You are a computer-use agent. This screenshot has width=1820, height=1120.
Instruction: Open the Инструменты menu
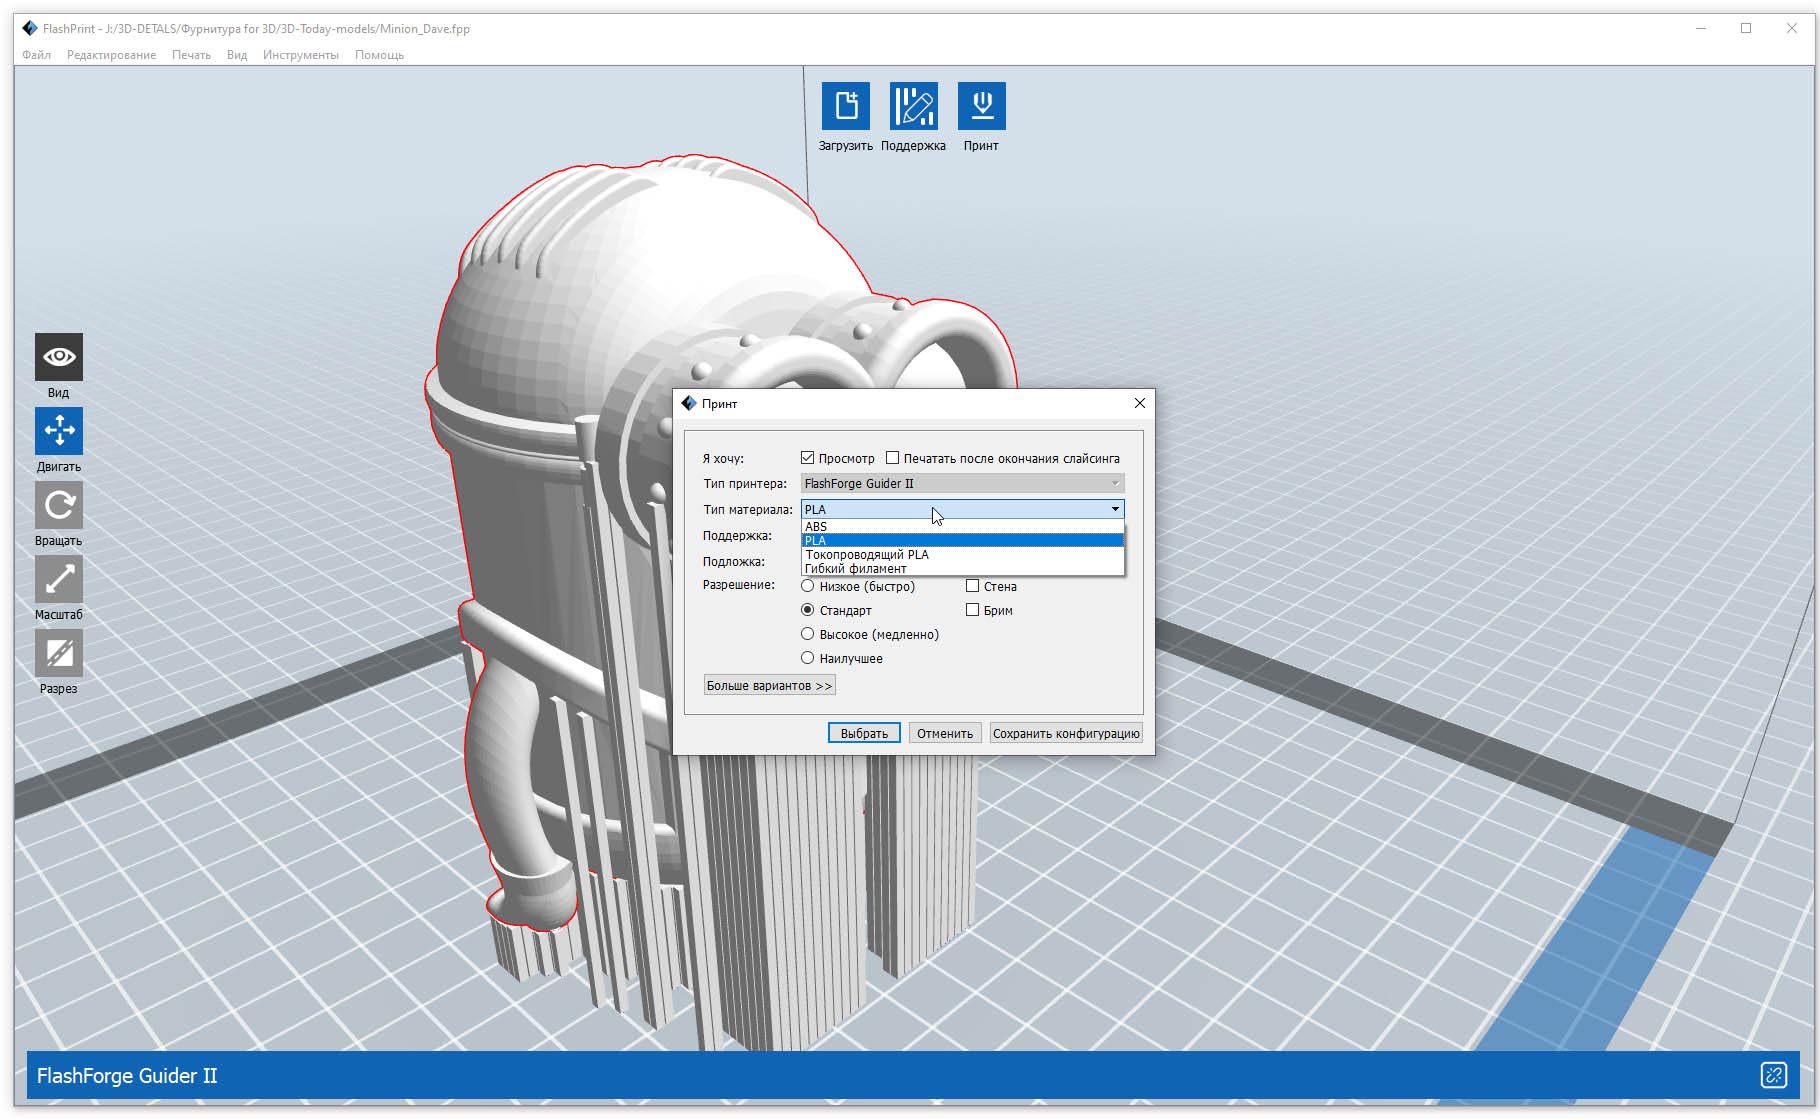click(x=301, y=55)
